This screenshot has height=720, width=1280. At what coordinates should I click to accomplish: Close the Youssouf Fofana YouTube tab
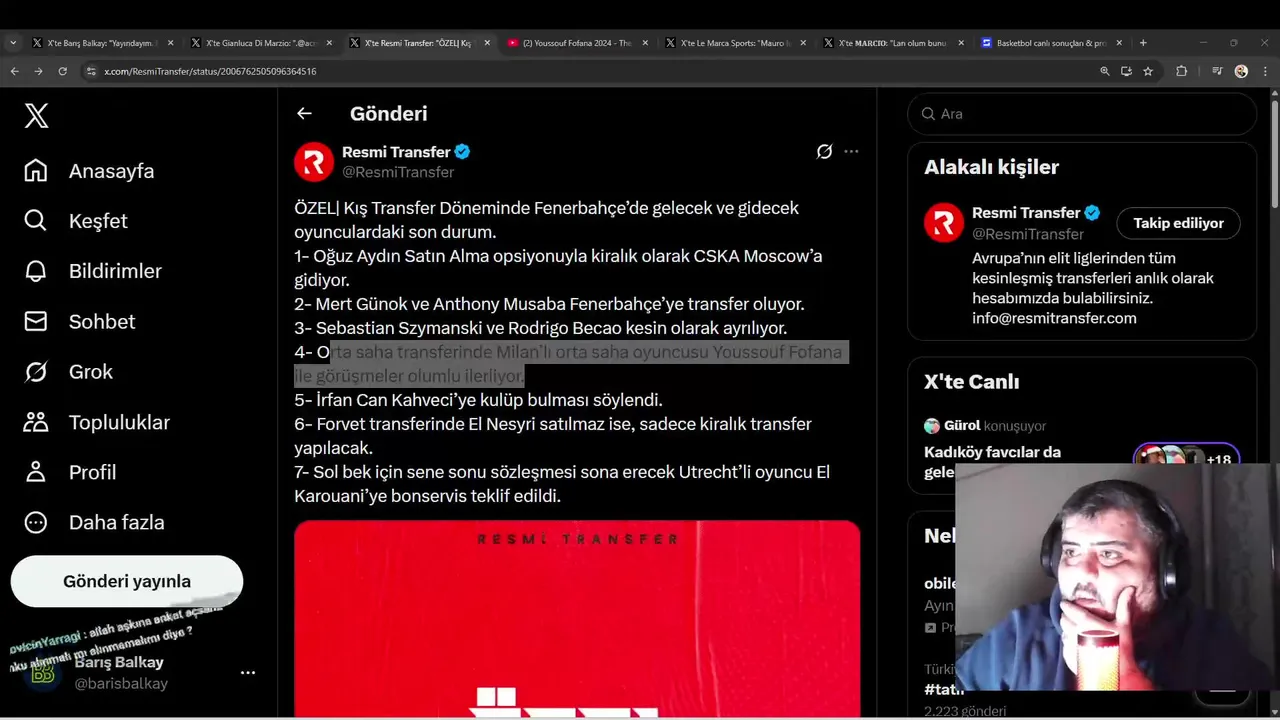point(645,43)
